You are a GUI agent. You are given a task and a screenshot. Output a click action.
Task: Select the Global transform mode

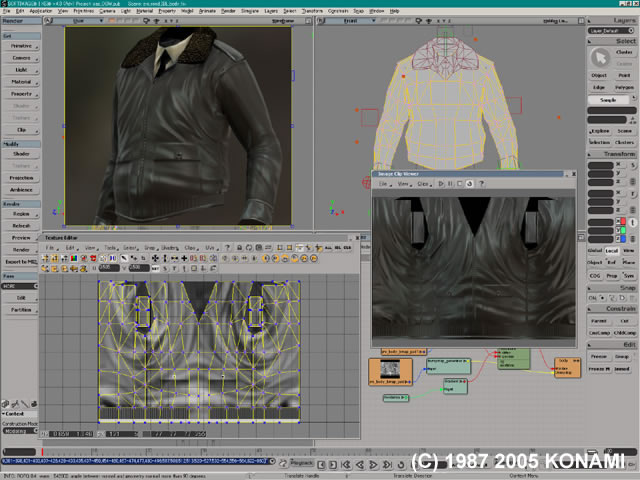point(595,250)
